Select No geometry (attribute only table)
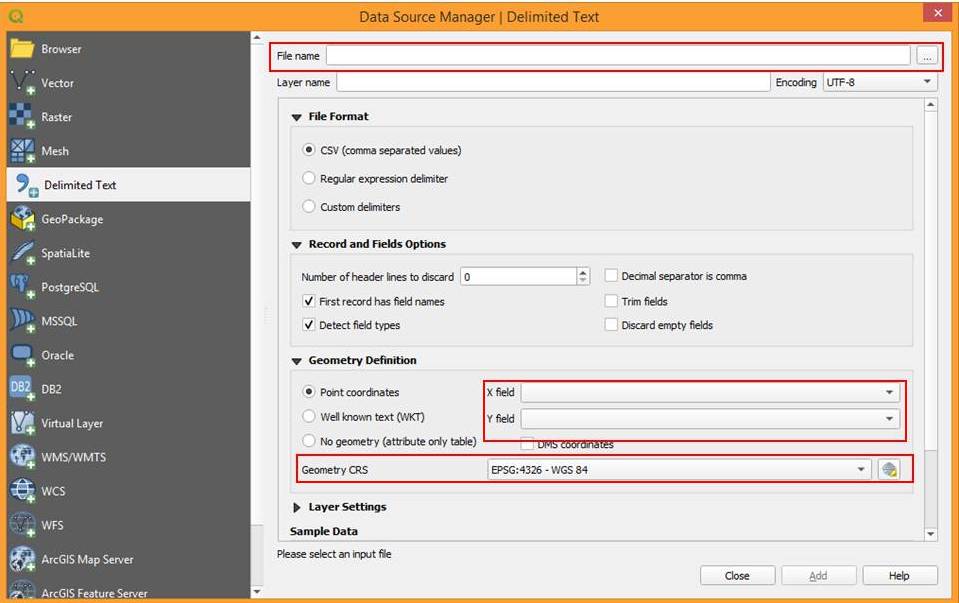959x603 pixels. tap(309, 441)
